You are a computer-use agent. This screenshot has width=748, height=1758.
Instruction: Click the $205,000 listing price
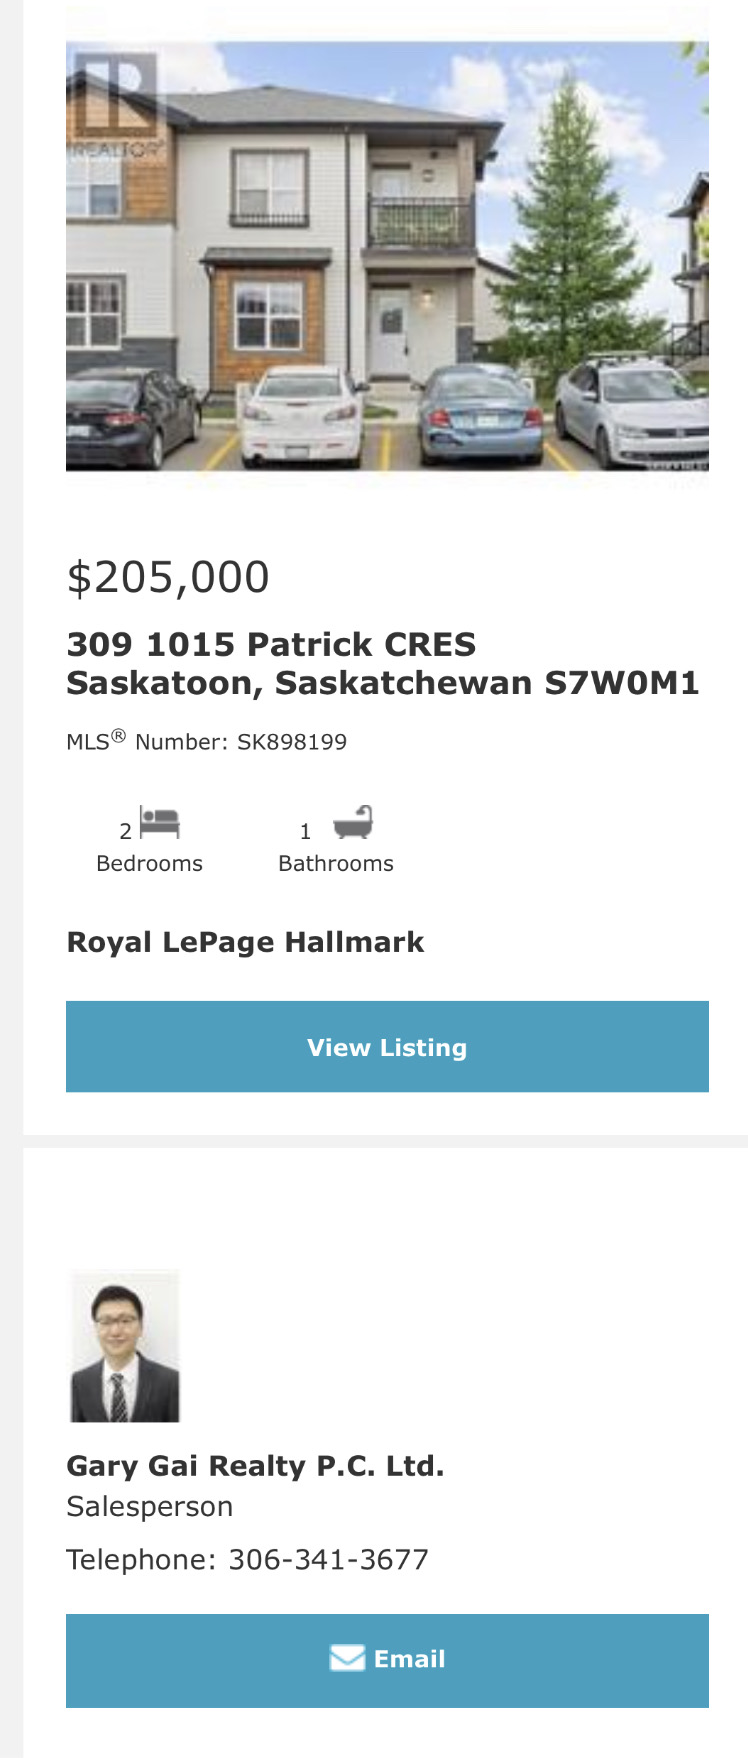point(168,577)
